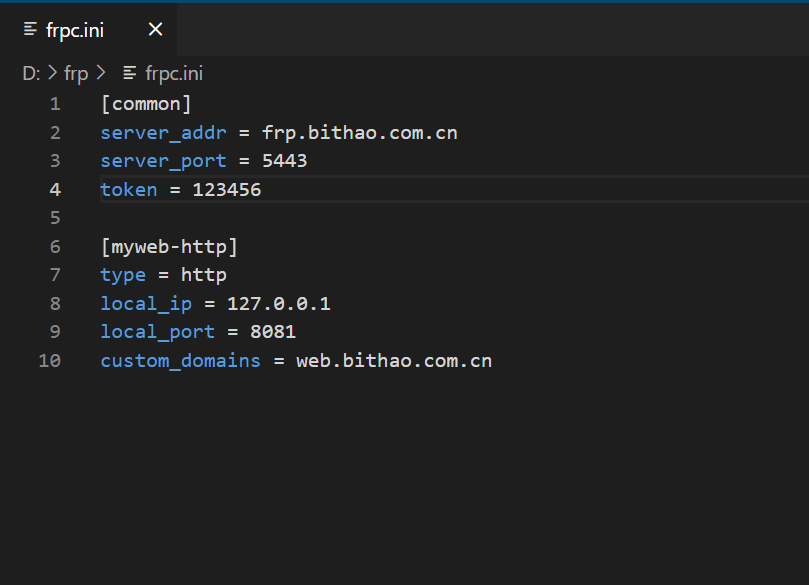Close the frpc.ini editor tab
The width and height of the screenshot is (809, 585).
(155, 29)
